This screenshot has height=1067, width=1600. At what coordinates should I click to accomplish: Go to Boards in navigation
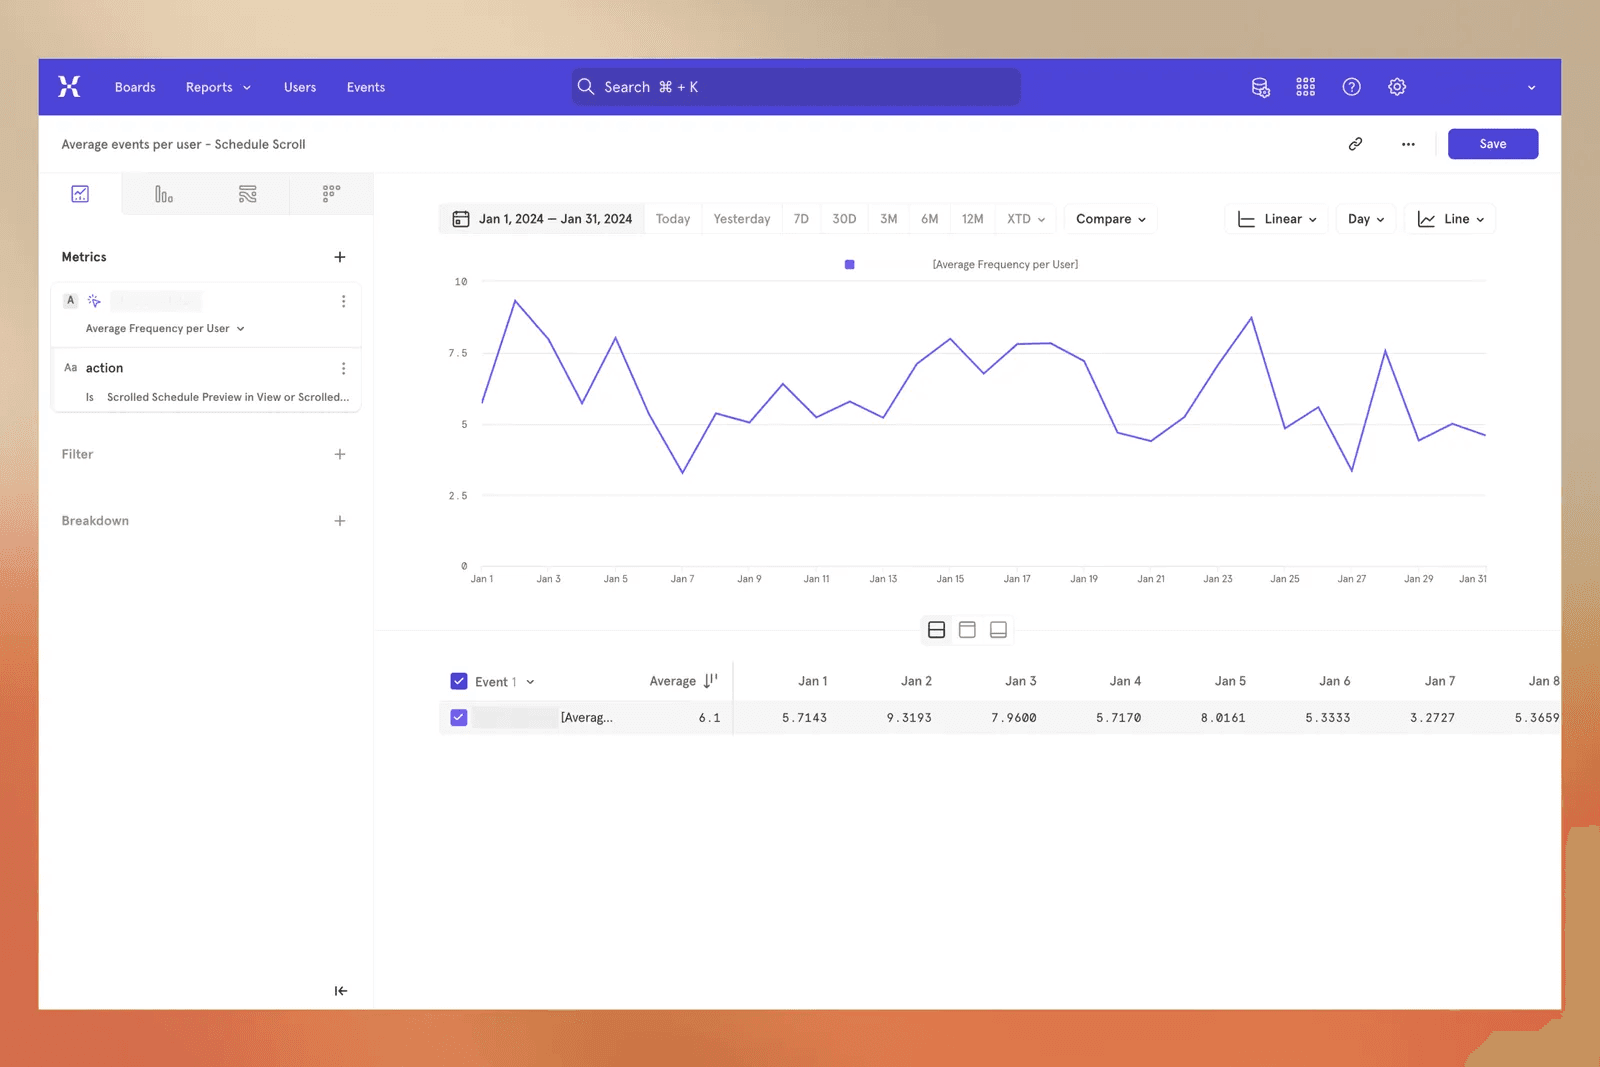135,87
